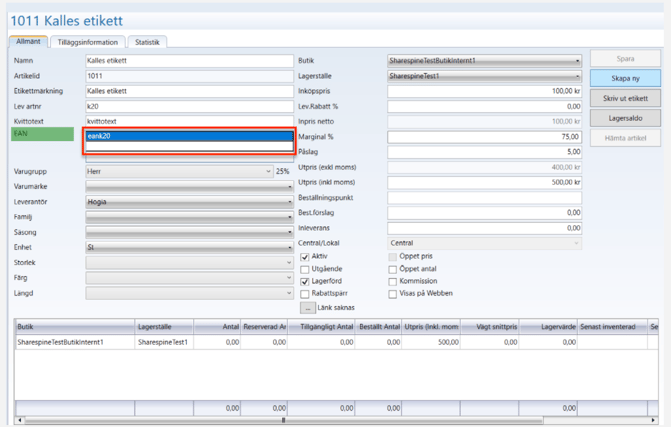Sort by the Senast inventerad column header
This screenshot has height=427, width=671.
[612, 327]
